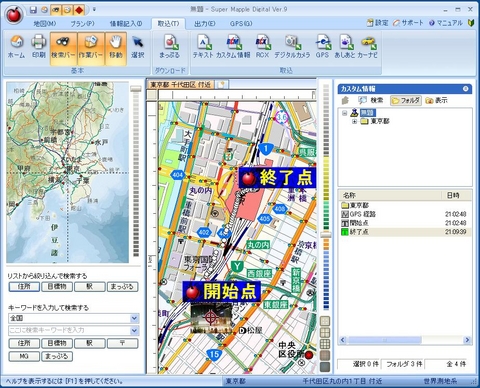Click the floppy disk save icon
Image resolution: width=480 pixels, height=388 pixels.
pyautogui.click(x=33, y=10)
